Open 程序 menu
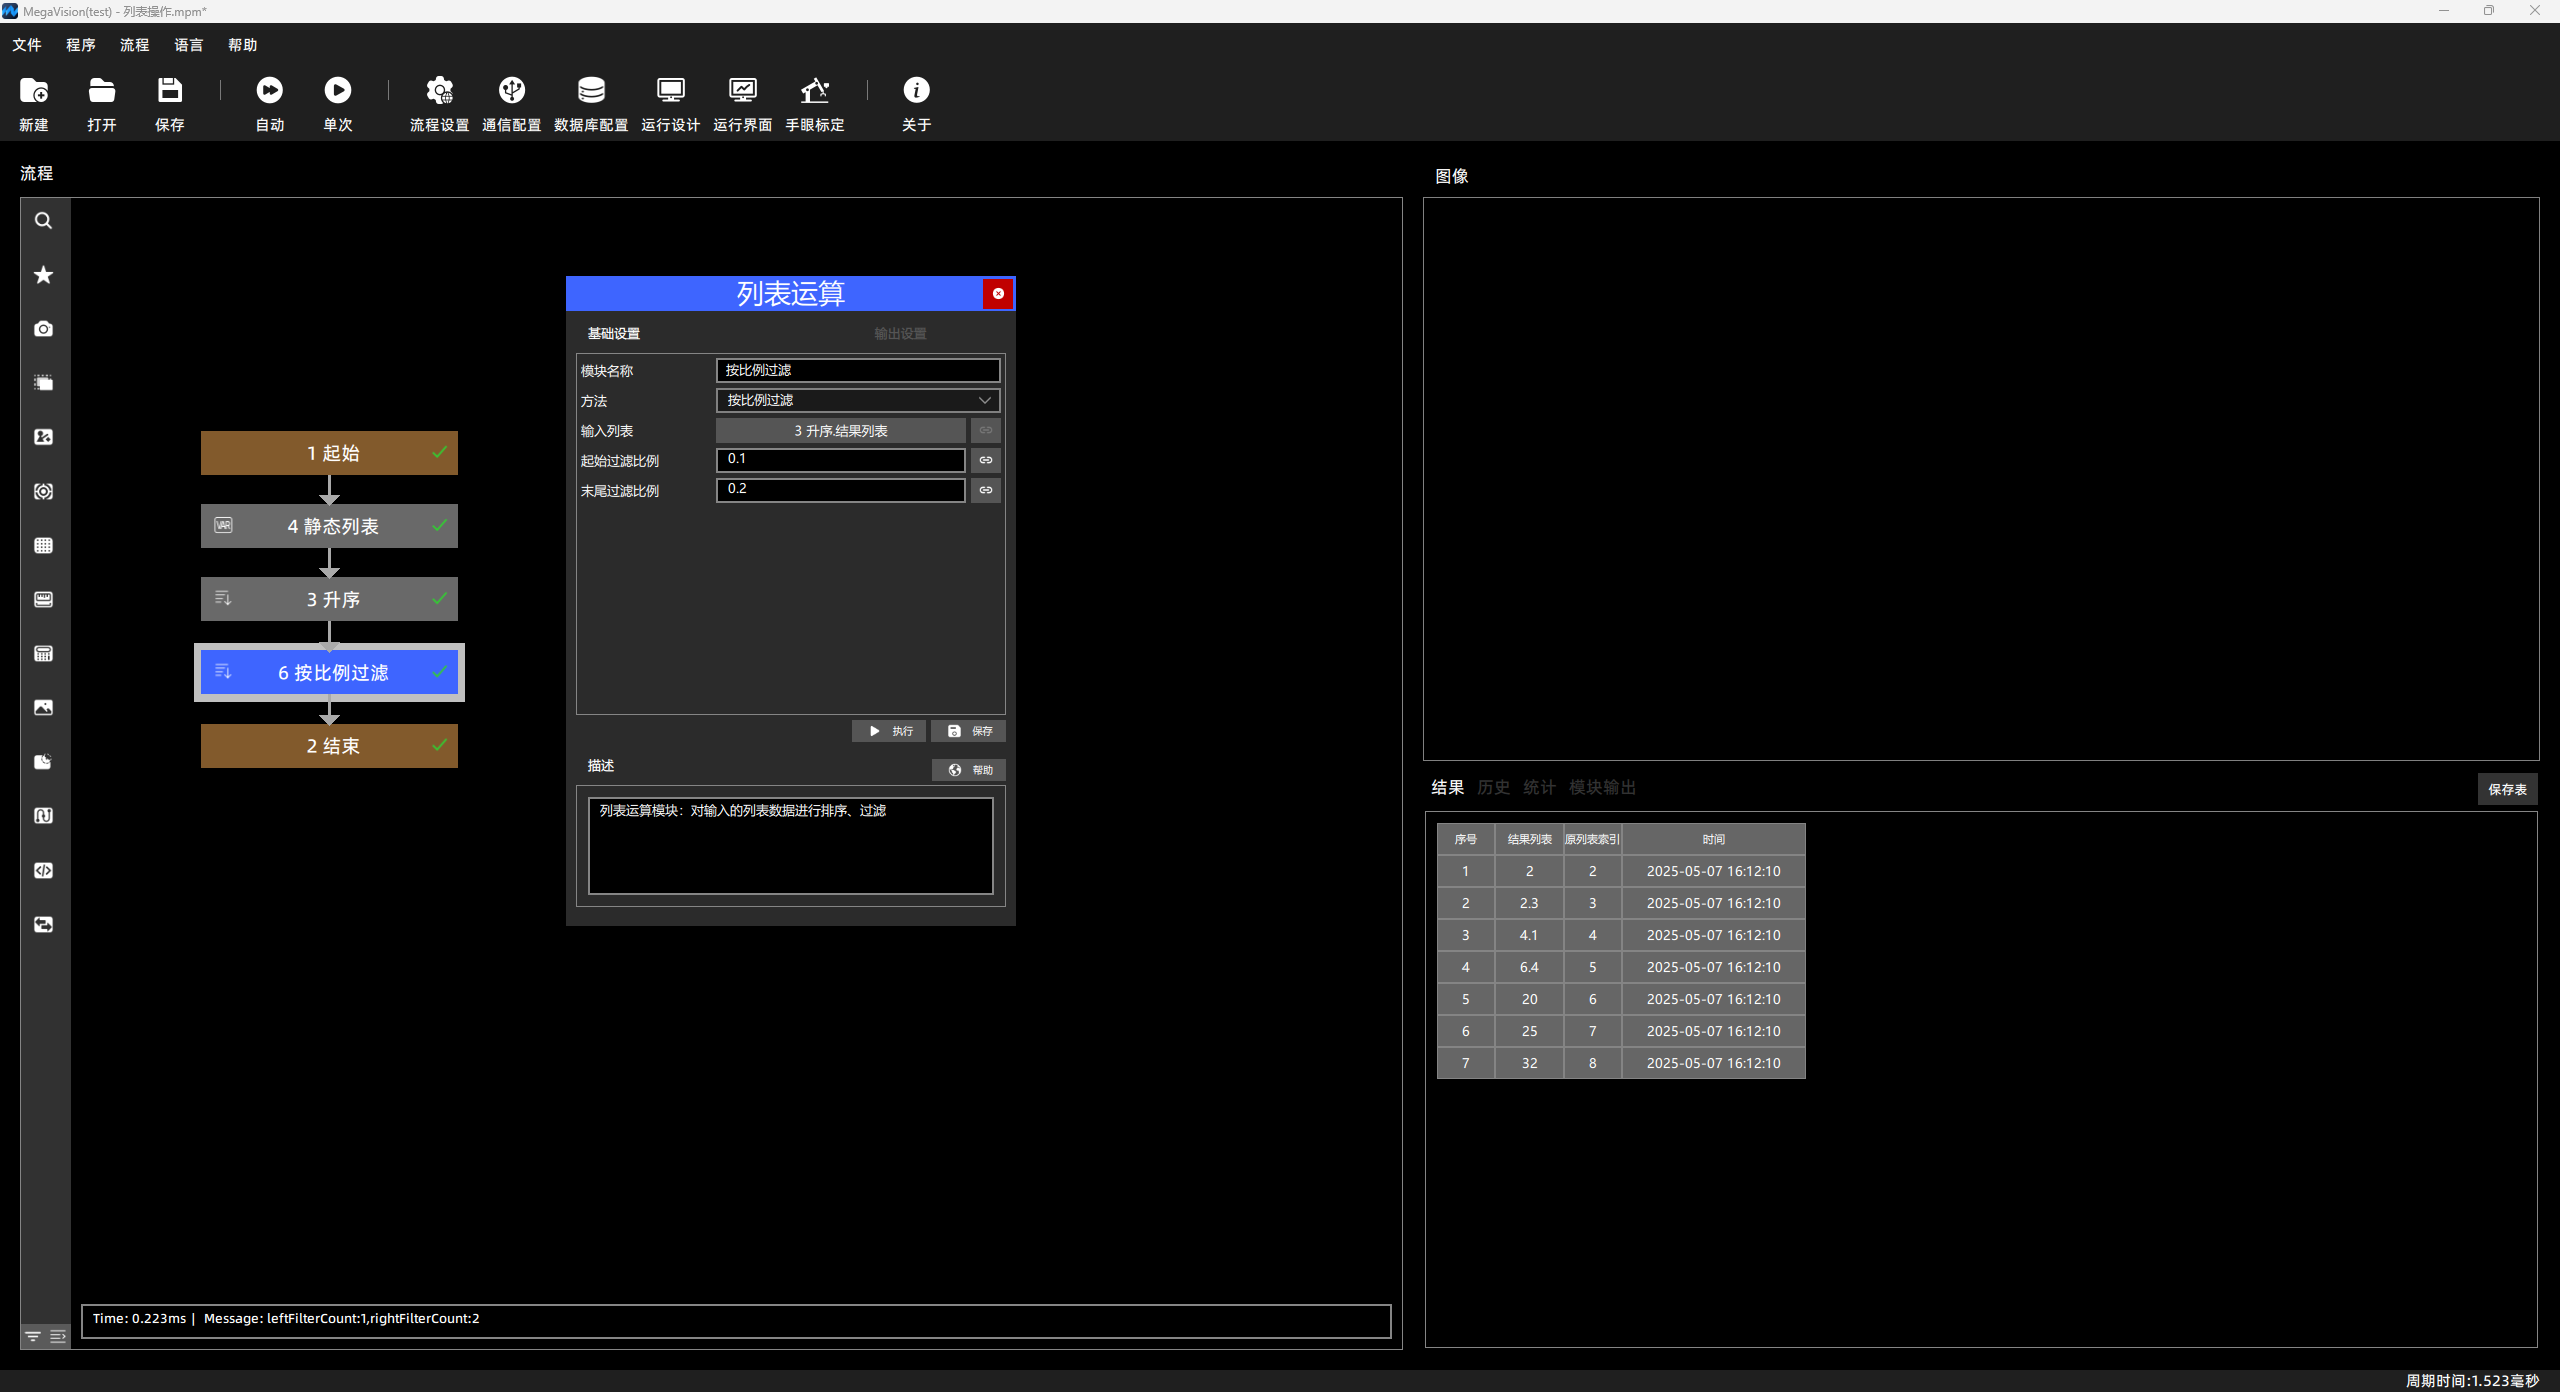The image size is (2560, 1392). coord(81,45)
